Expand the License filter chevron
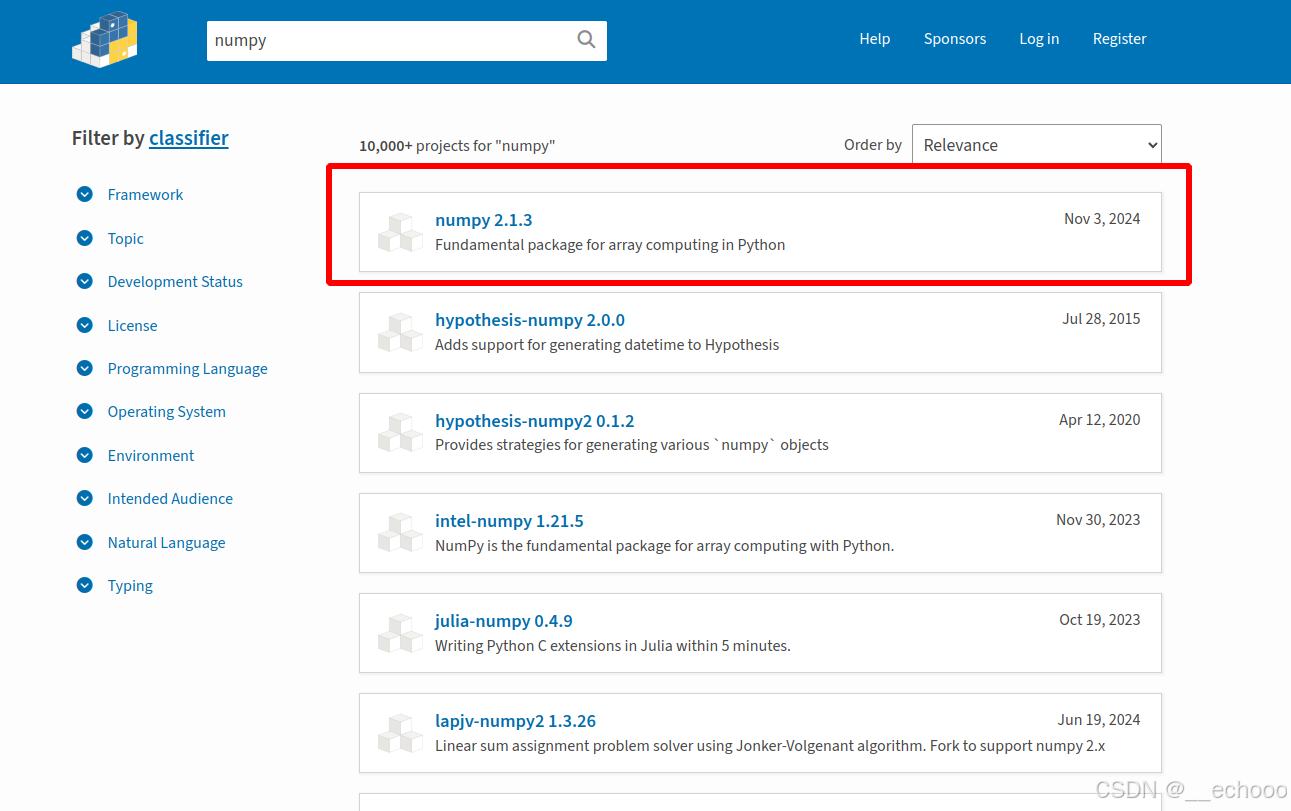Viewport: 1291px width, 811px height. (85, 325)
